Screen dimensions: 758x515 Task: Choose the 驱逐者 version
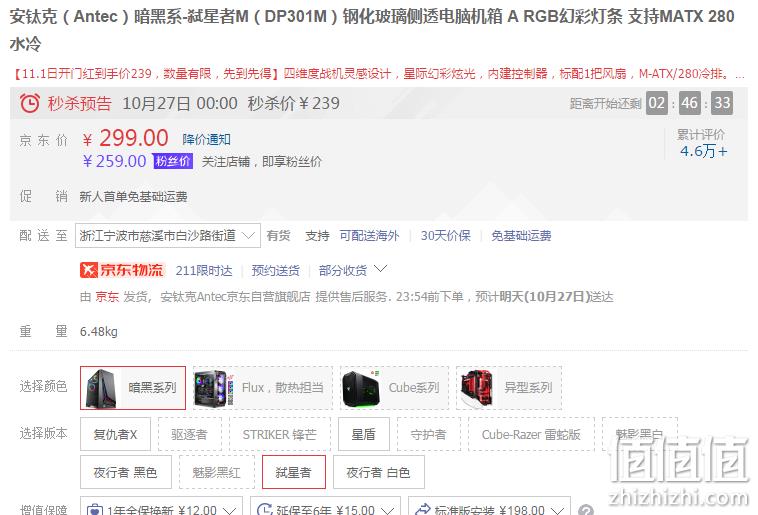(190, 434)
